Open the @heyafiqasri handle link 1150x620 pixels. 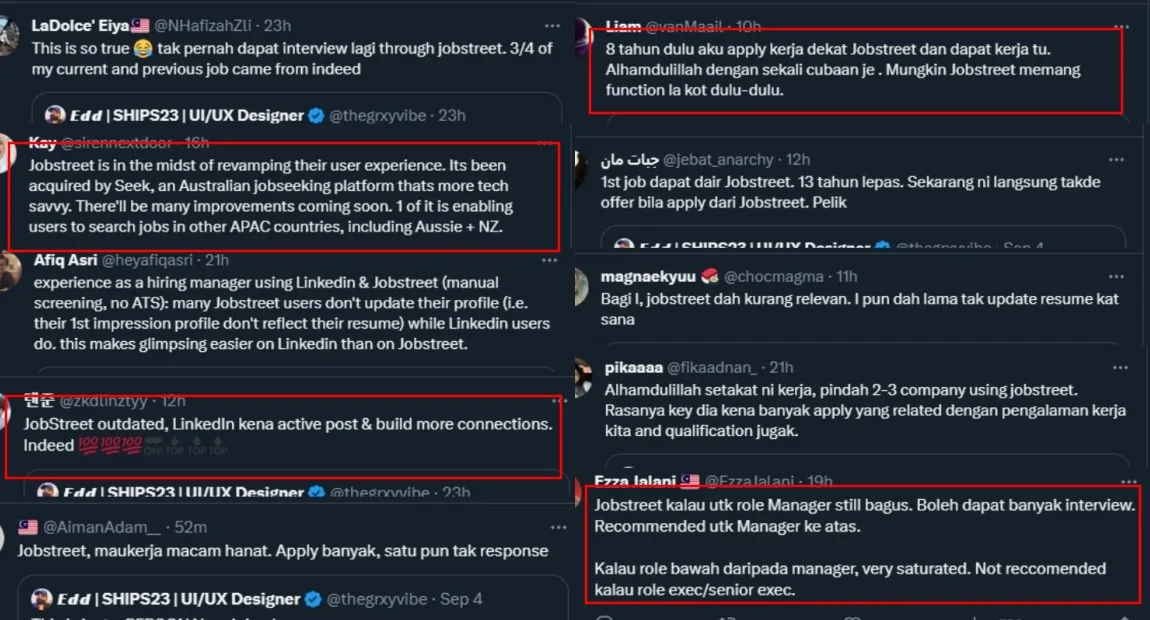(147, 260)
